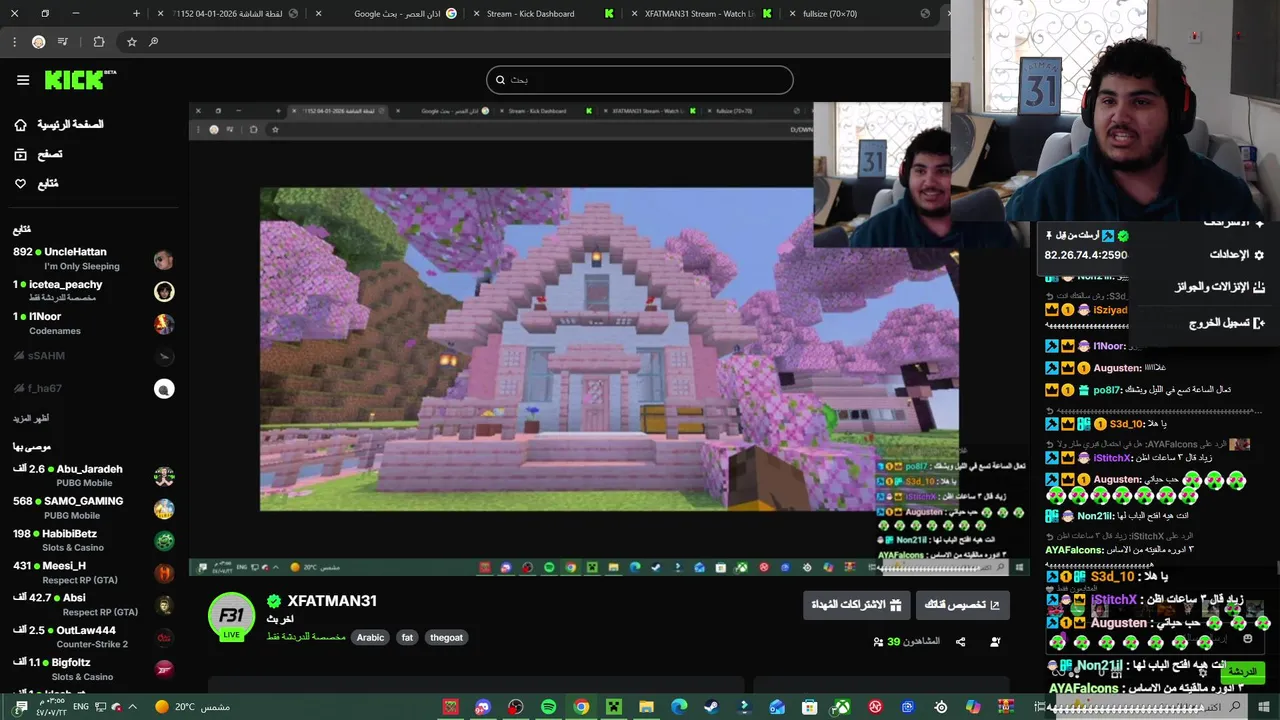Screen dimensions: 1280x720
Task: Open SAMO_GAMING recommended channel
Action: coord(94,508)
